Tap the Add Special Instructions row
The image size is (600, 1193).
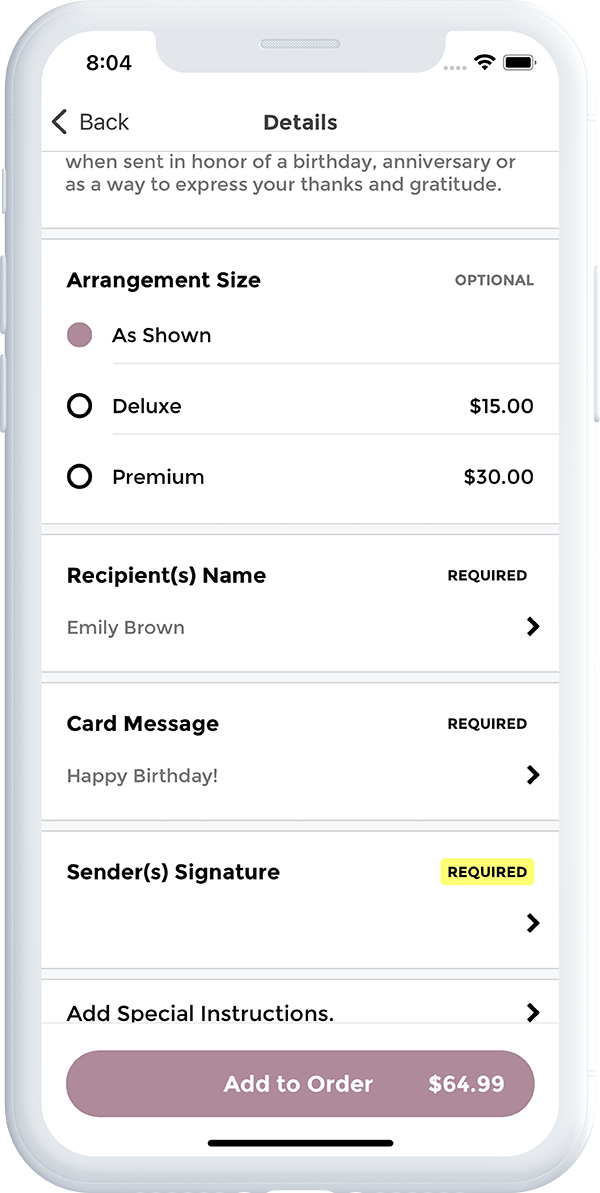click(x=200, y=1012)
